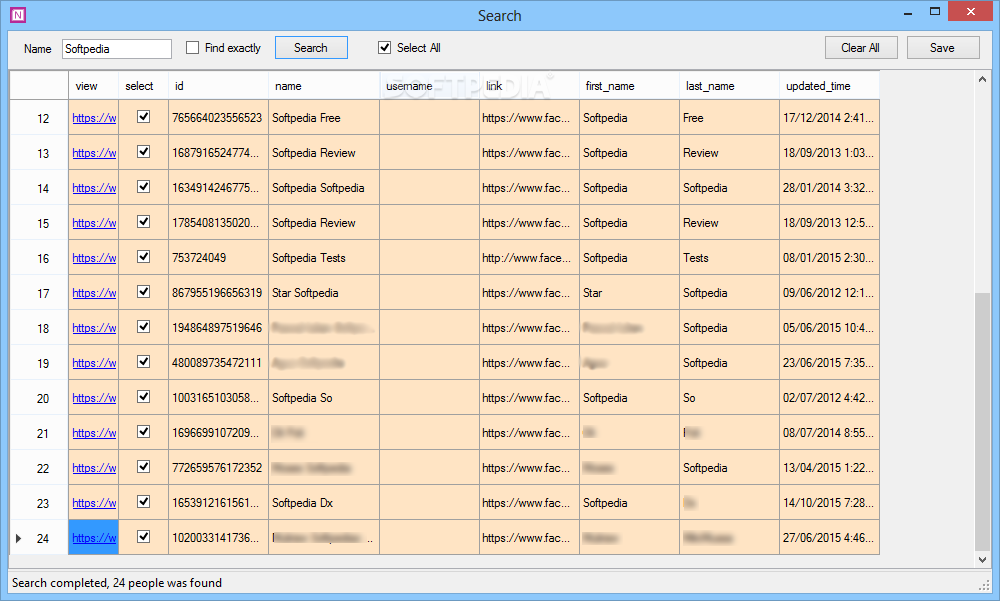Screen dimensions: 1000x601
Task: Select row header number 22
Action: [39, 468]
